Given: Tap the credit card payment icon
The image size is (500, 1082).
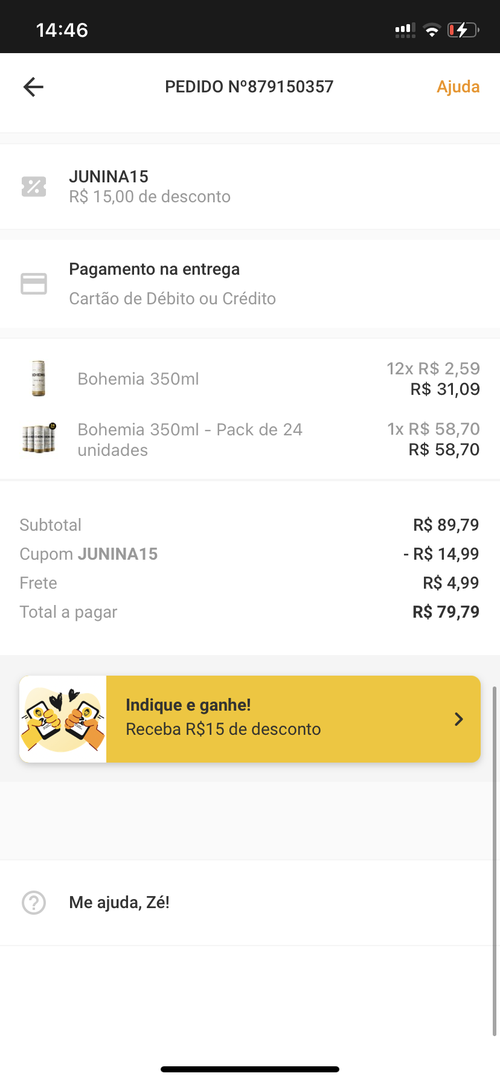Looking at the screenshot, I should [x=34, y=284].
